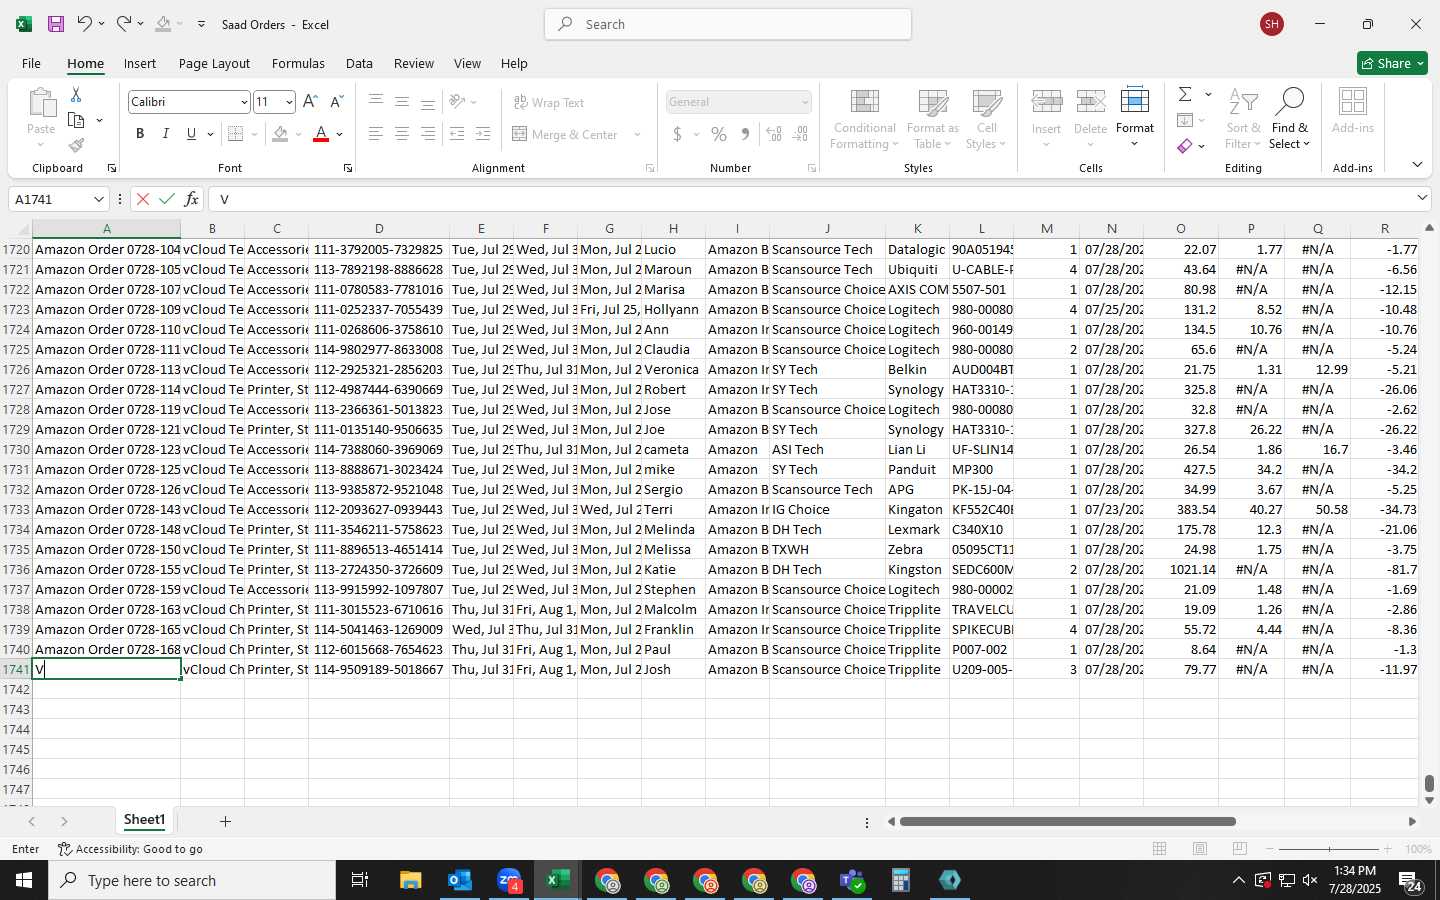Toggle Italic formatting

[x=166, y=134]
